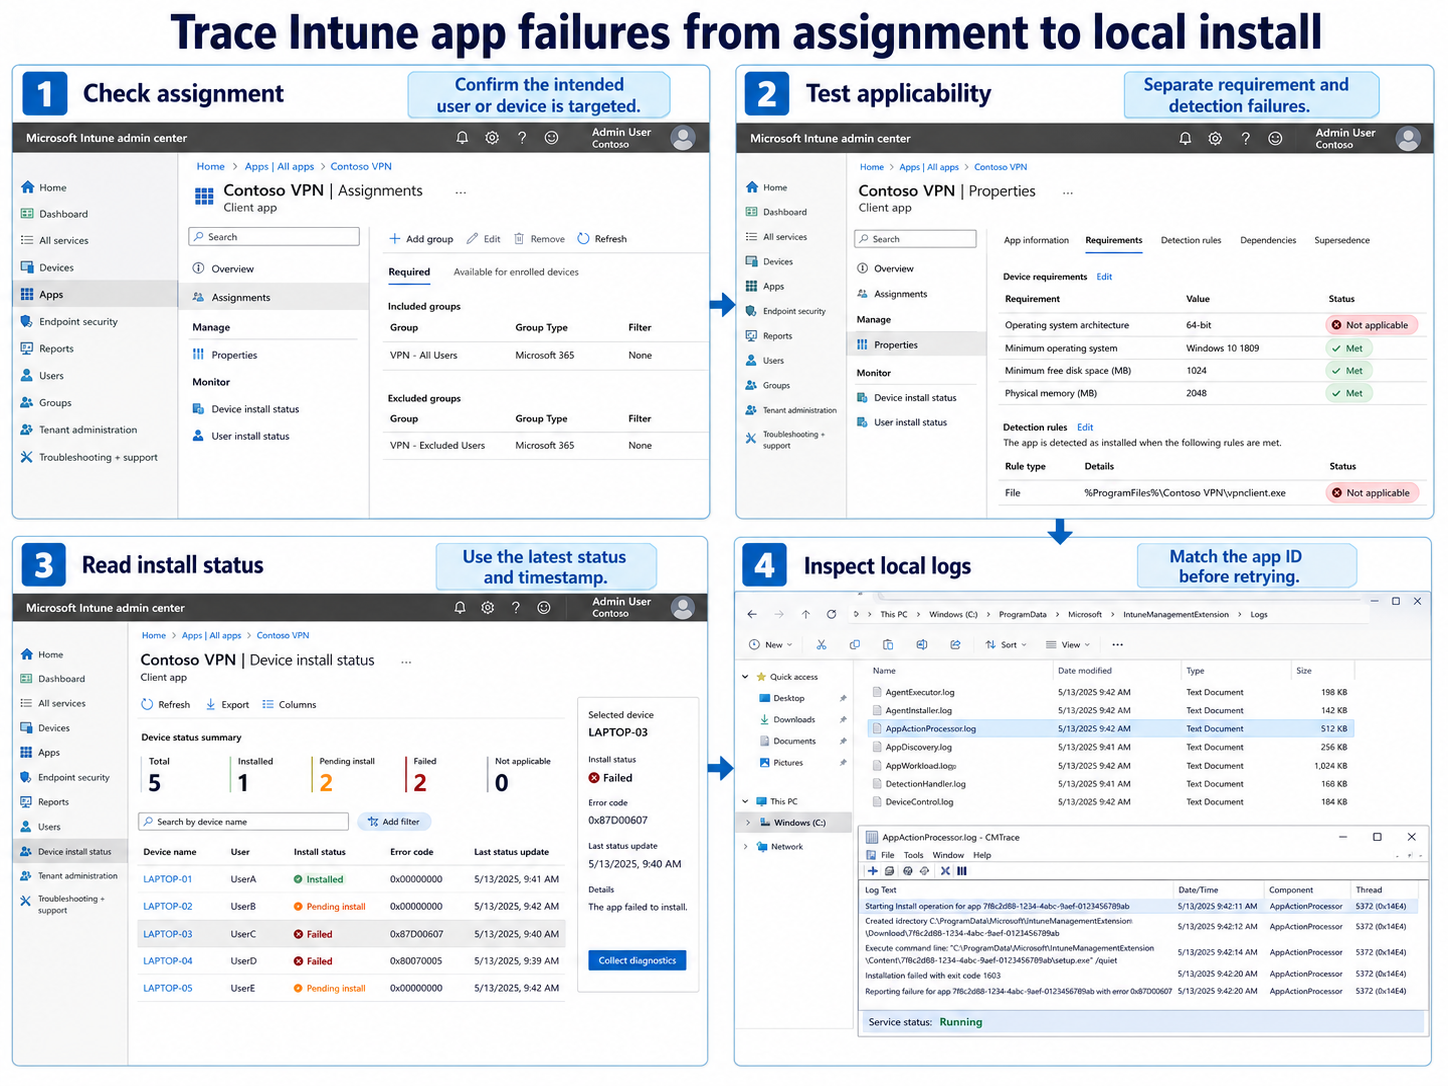
Task: Open the Detection rules tab
Action: [1191, 240]
